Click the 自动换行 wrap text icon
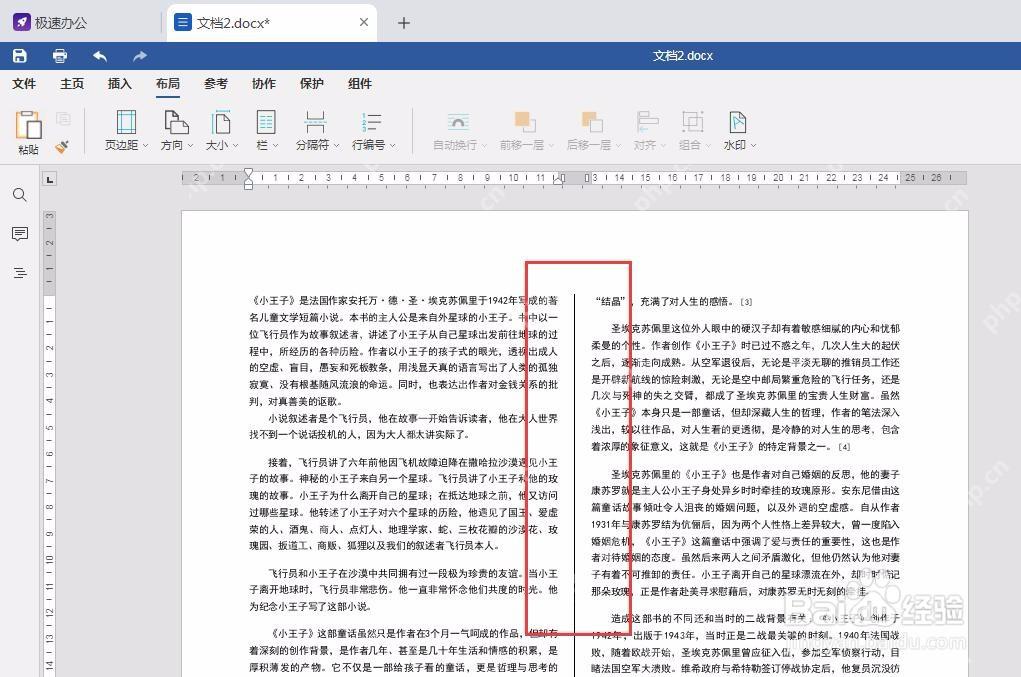Screen dimensions: 1021x677 click(458, 122)
